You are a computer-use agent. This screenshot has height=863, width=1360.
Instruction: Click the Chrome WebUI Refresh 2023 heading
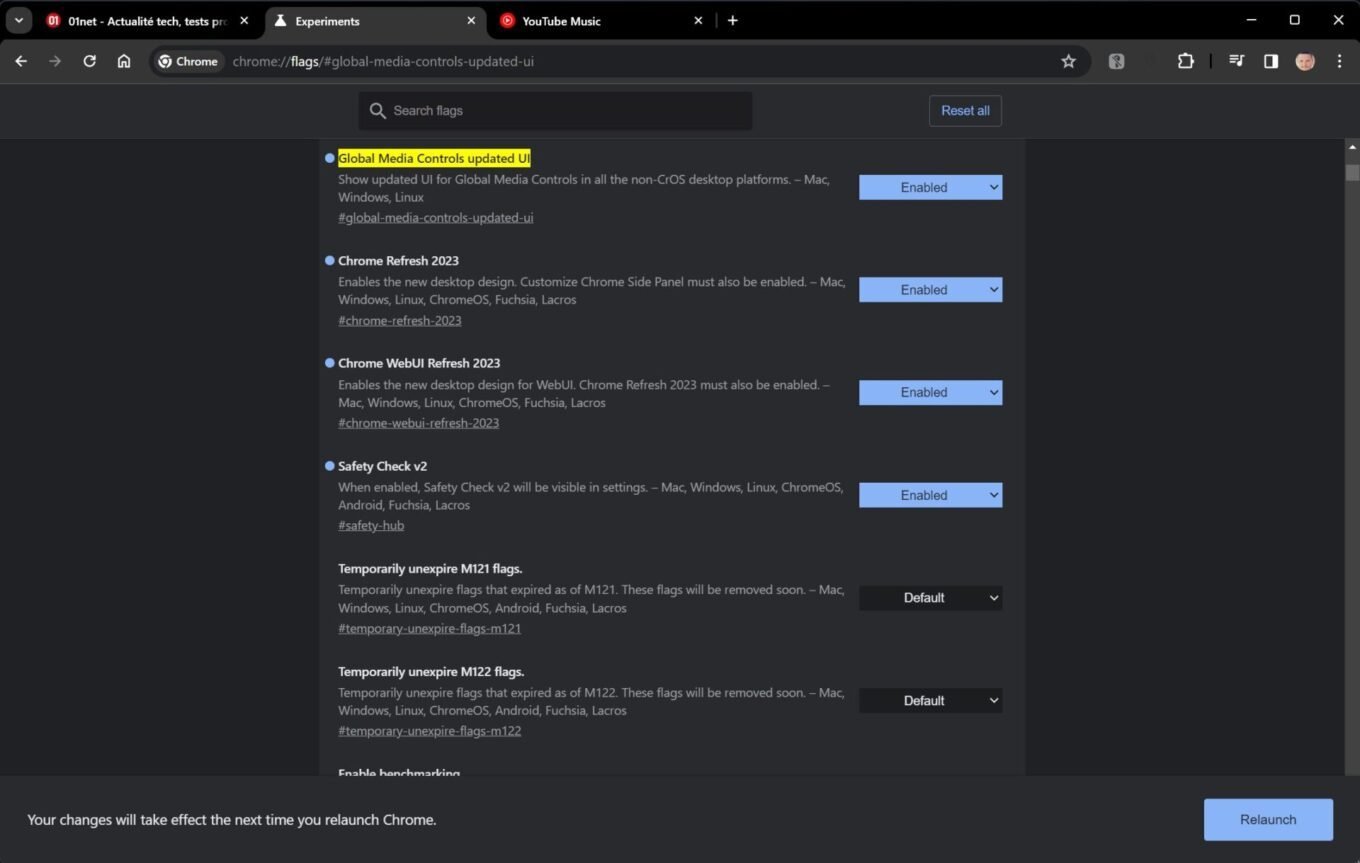pos(419,363)
